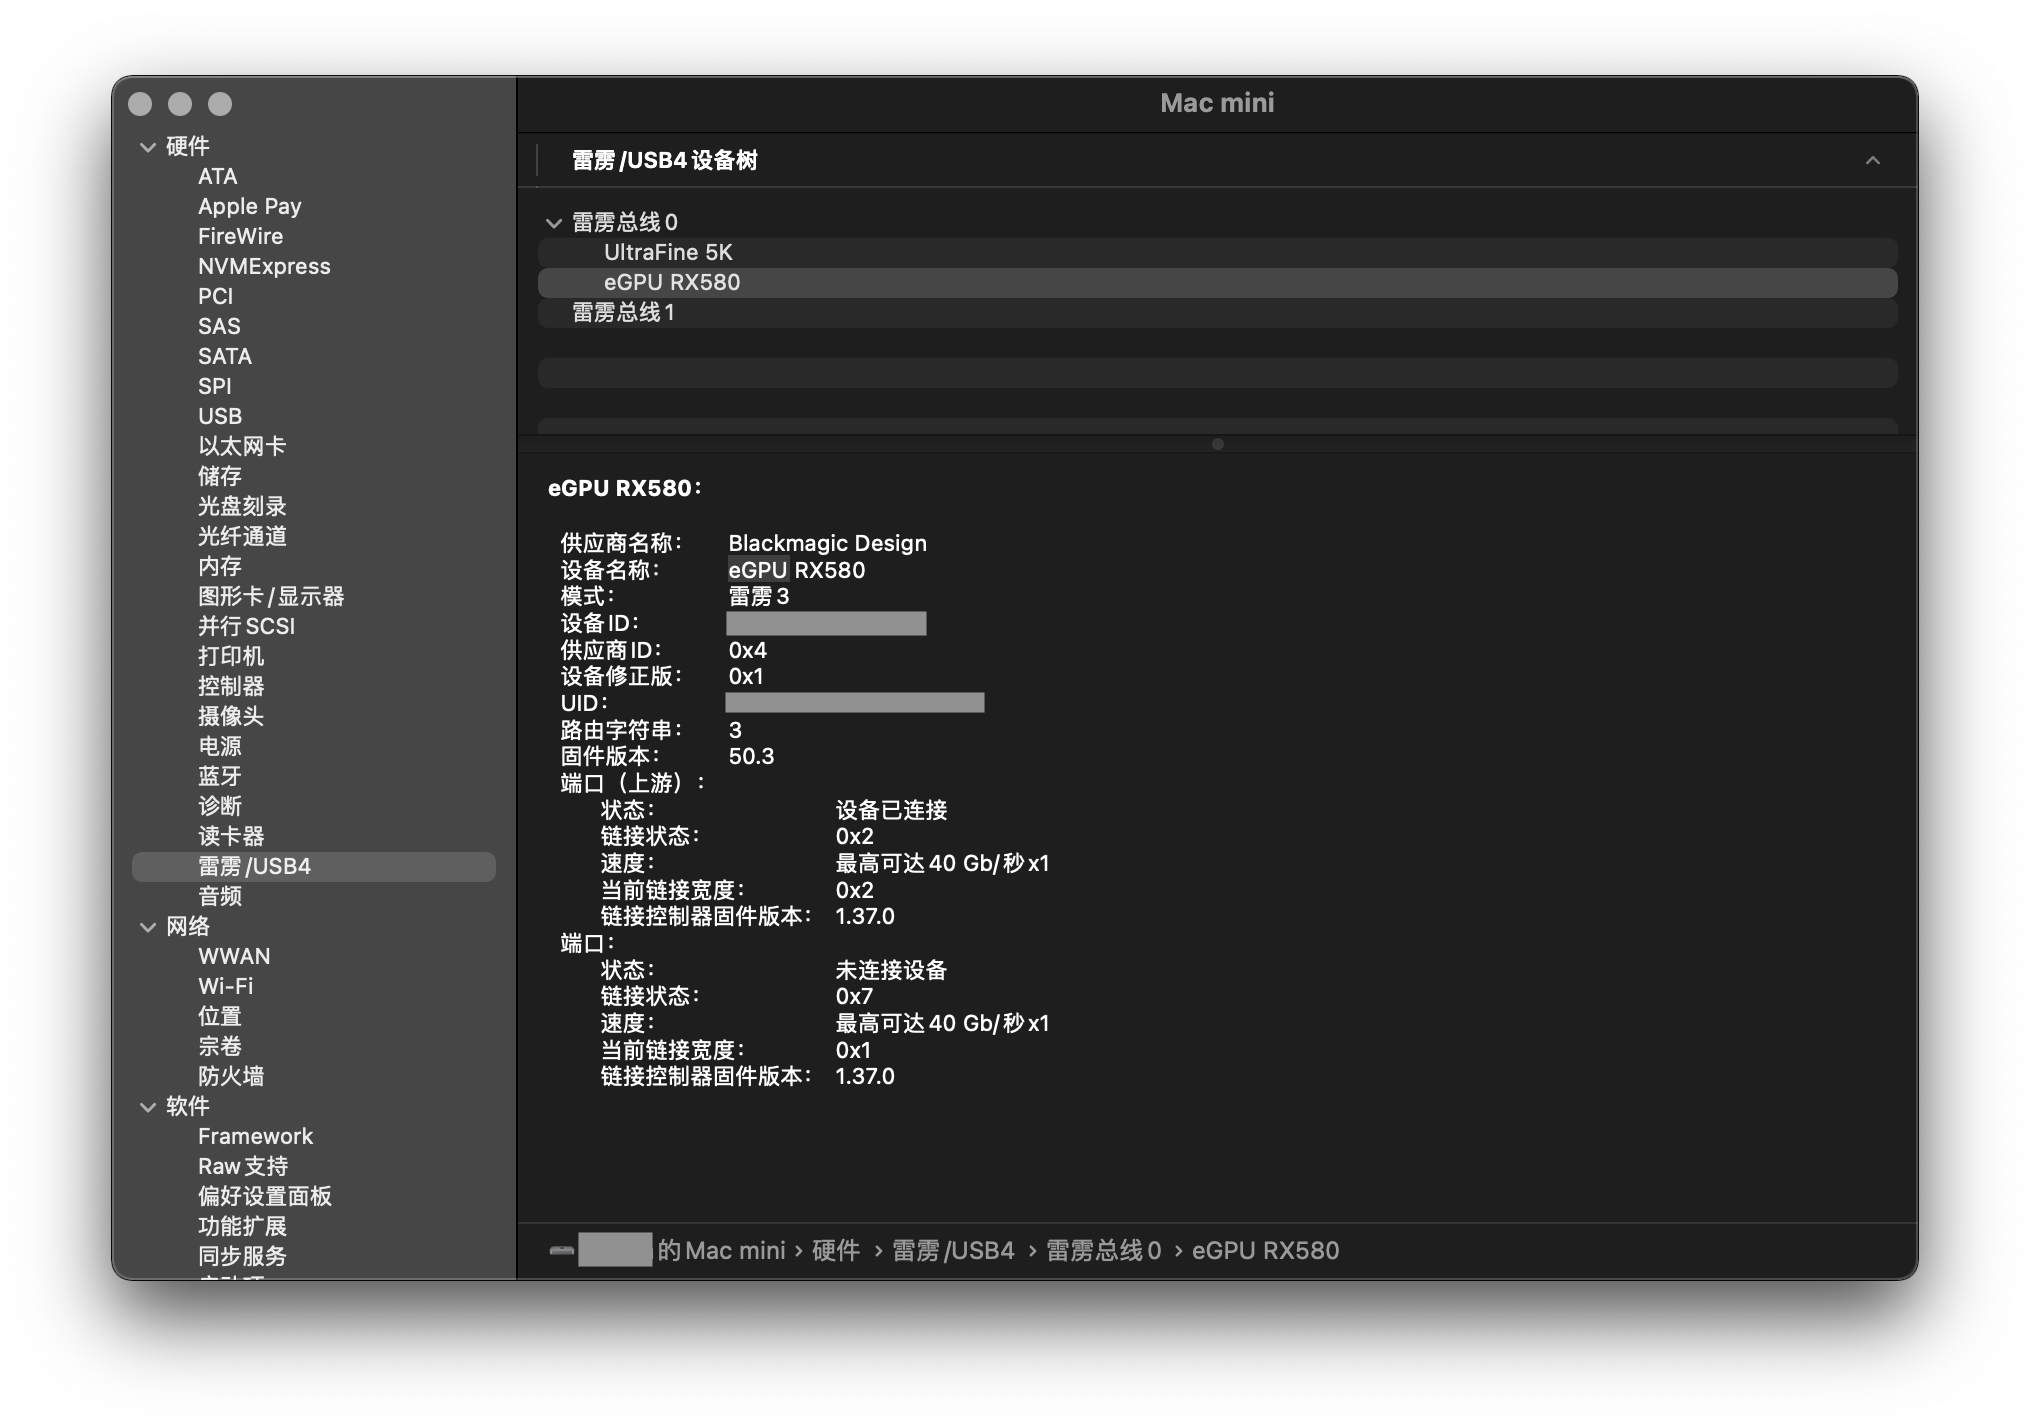
Task: Click the column sort chevron in header
Action: (x=1872, y=161)
